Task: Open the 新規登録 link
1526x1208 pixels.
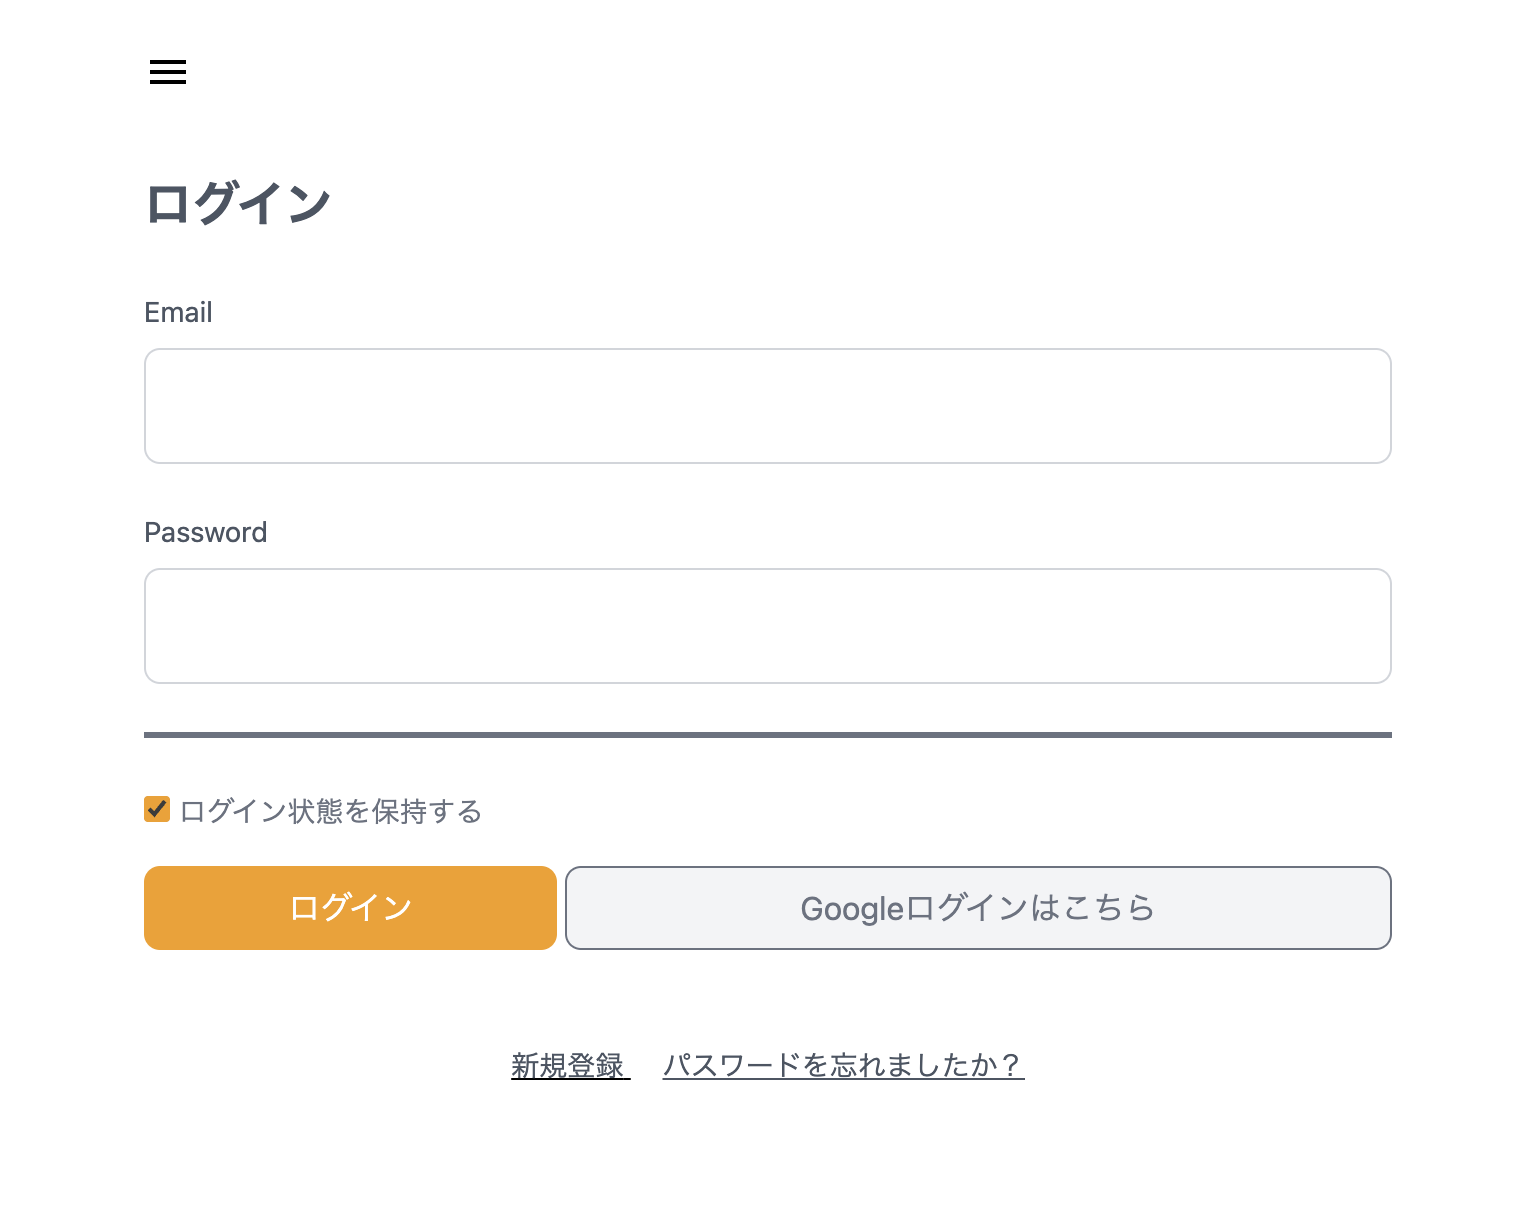Action: tap(569, 1066)
